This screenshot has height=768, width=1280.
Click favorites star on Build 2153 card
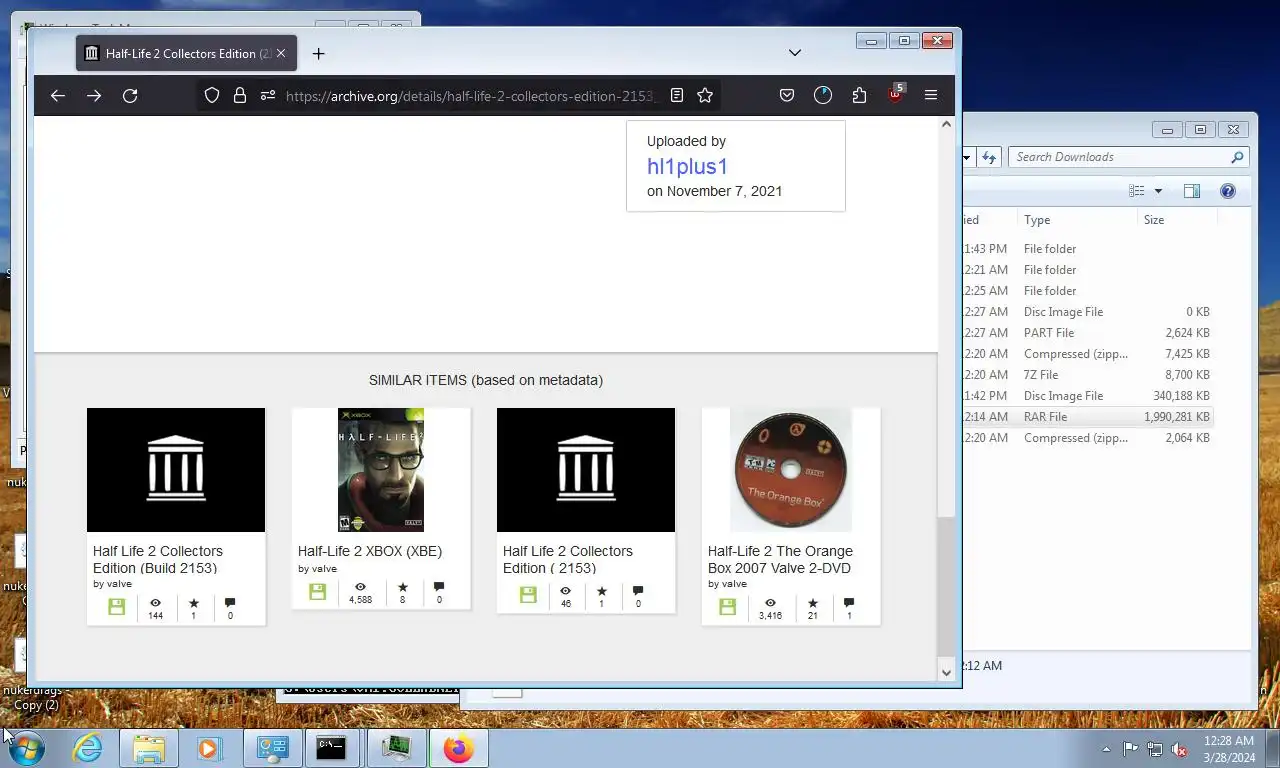(194, 603)
